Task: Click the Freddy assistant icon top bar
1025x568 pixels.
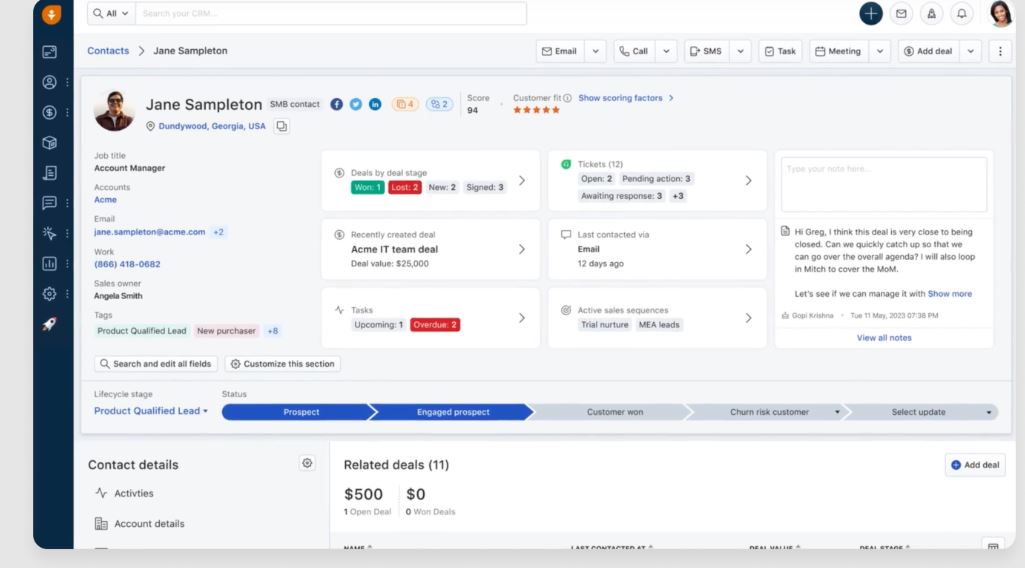Action: click(932, 13)
